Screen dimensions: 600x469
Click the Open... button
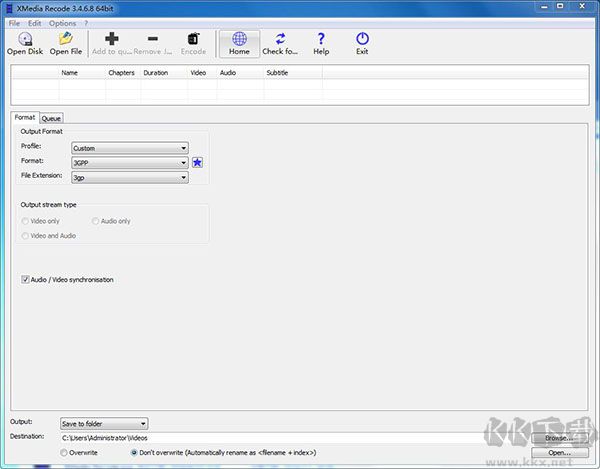click(559, 453)
